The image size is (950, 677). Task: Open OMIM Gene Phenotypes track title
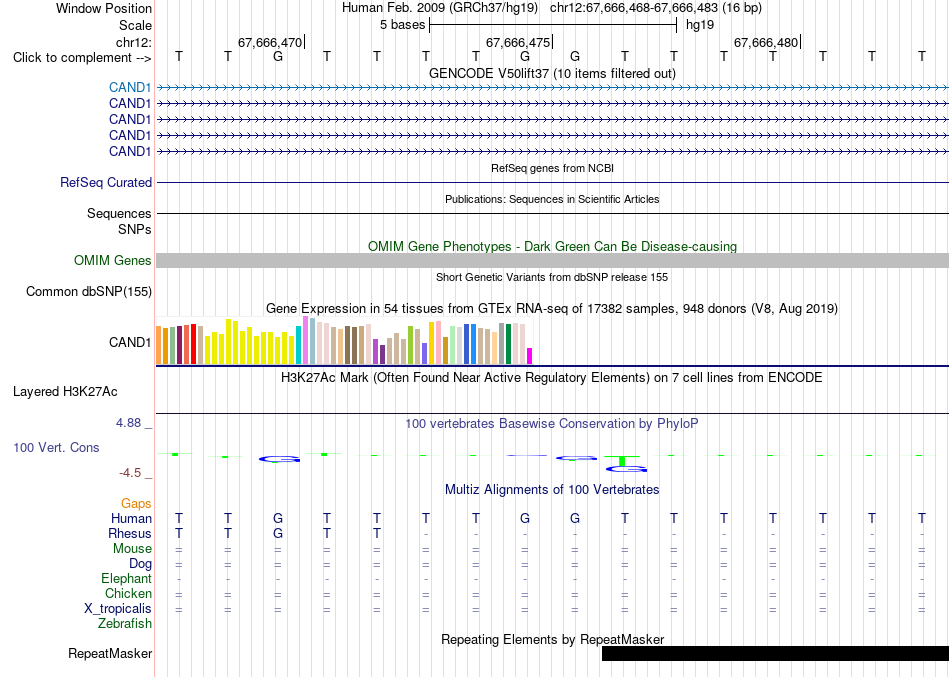coord(553,247)
